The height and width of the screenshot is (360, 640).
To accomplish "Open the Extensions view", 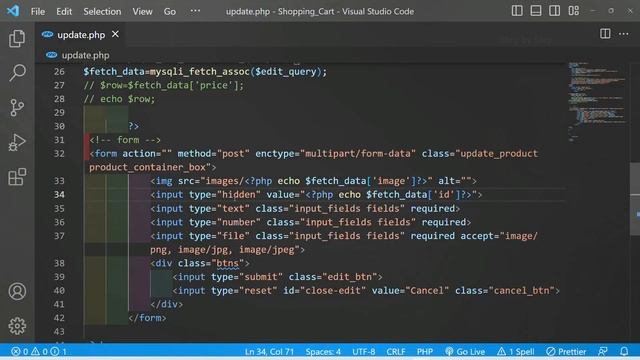I will [x=17, y=177].
